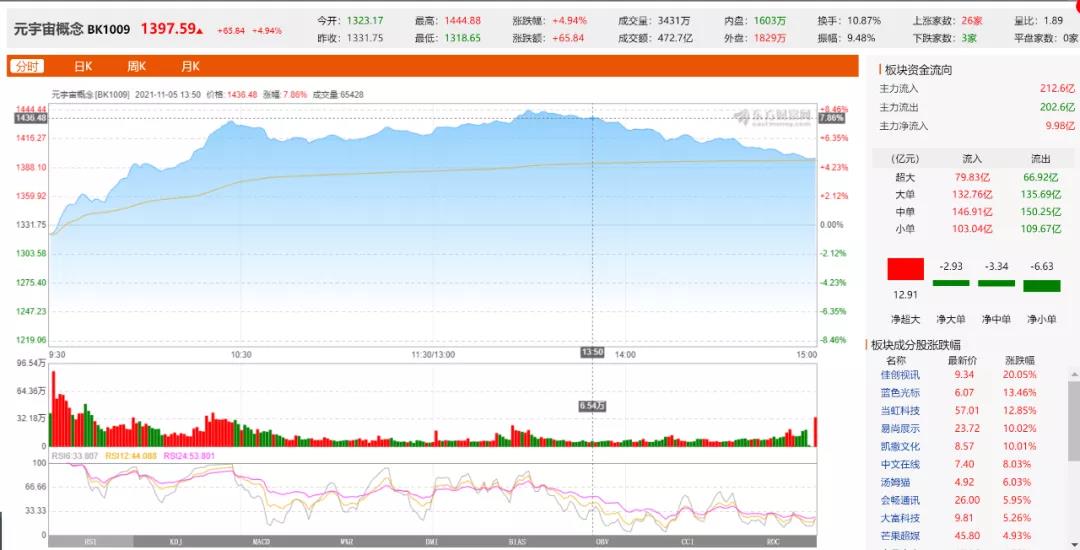Select the BIAS indicator tab
This screenshot has width=1080, height=550.
(x=517, y=542)
